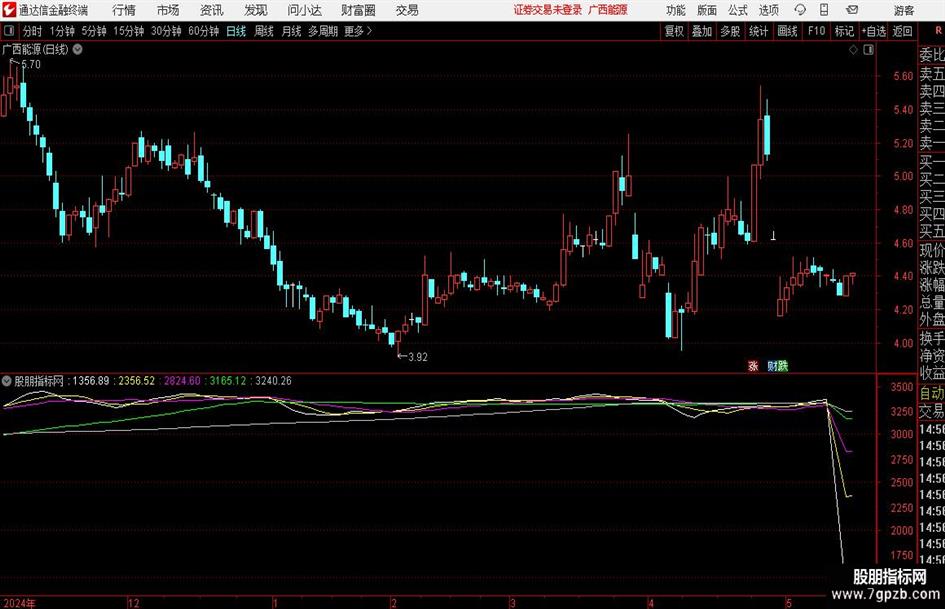Open the customer service headset icon
The height and width of the screenshot is (609, 945).
800,10
